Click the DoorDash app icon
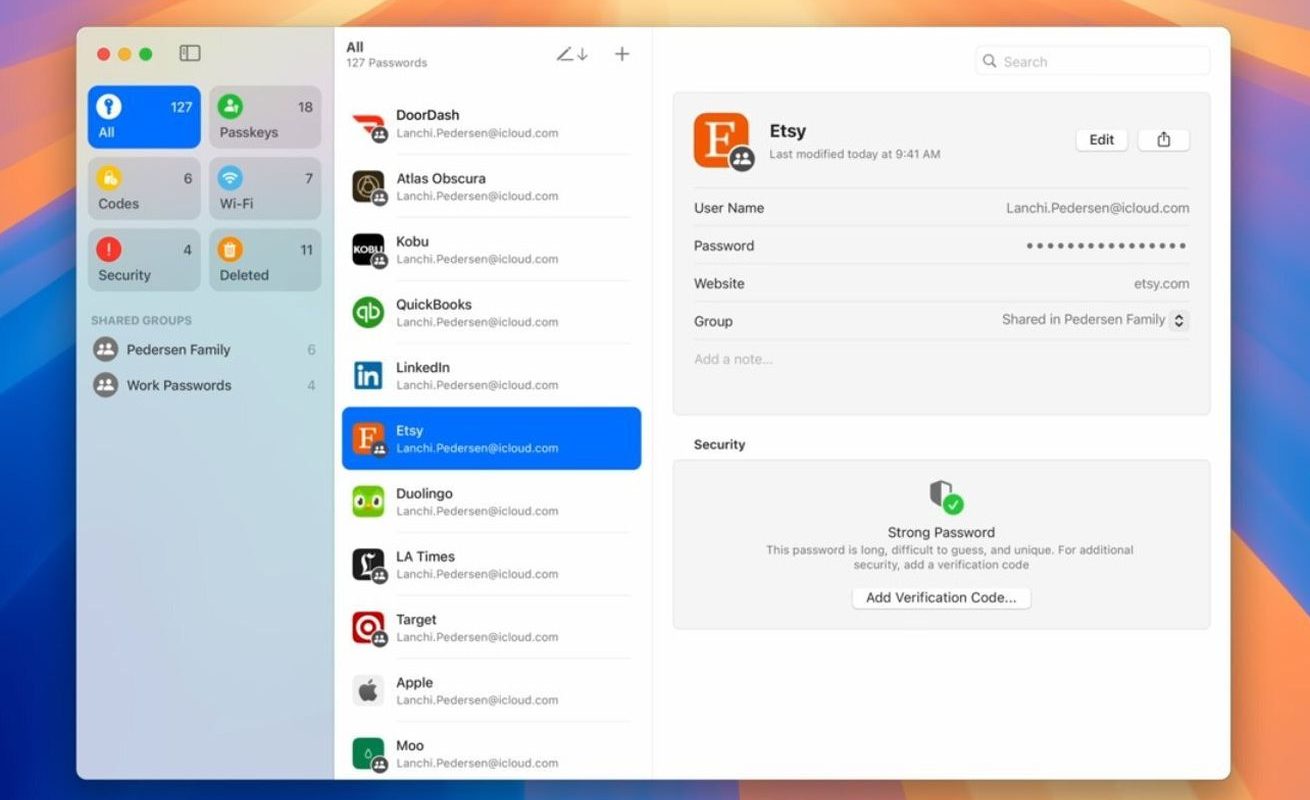1310x800 pixels. click(x=368, y=124)
